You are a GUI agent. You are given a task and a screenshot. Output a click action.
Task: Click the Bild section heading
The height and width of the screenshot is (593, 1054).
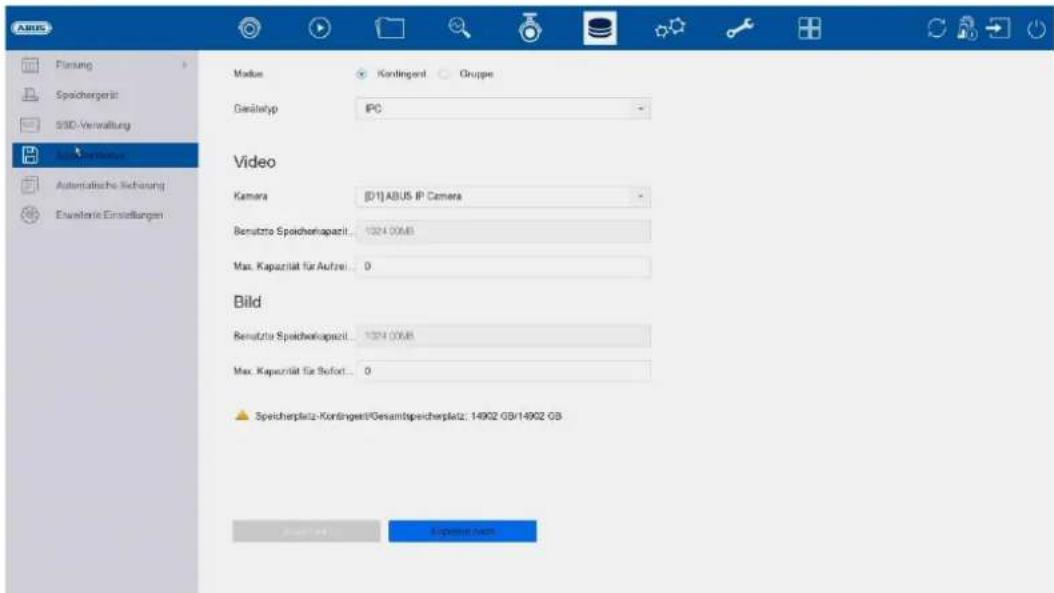(x=247, y=302)
